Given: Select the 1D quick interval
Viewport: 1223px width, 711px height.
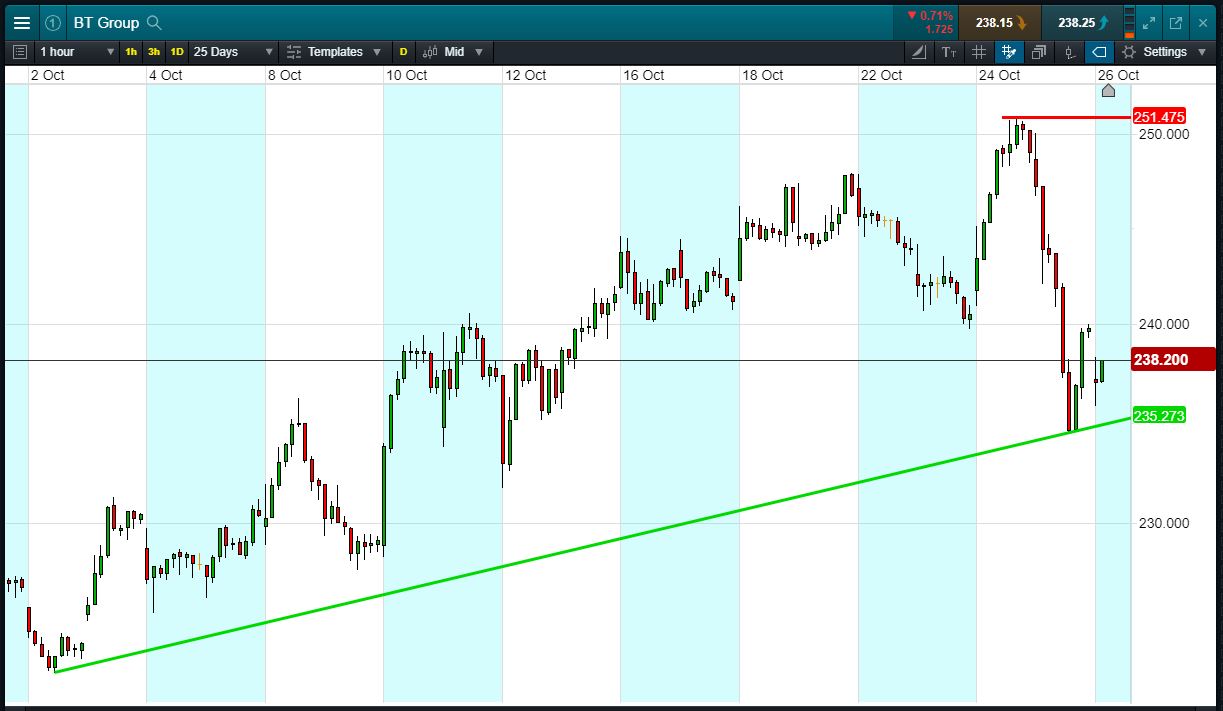Looking at the screenshot, I should click(177, 51).
